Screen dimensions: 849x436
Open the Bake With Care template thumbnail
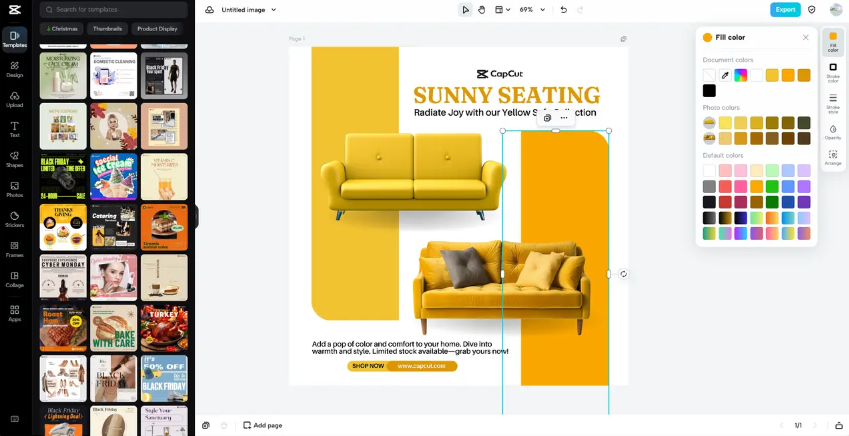[114, 328]
